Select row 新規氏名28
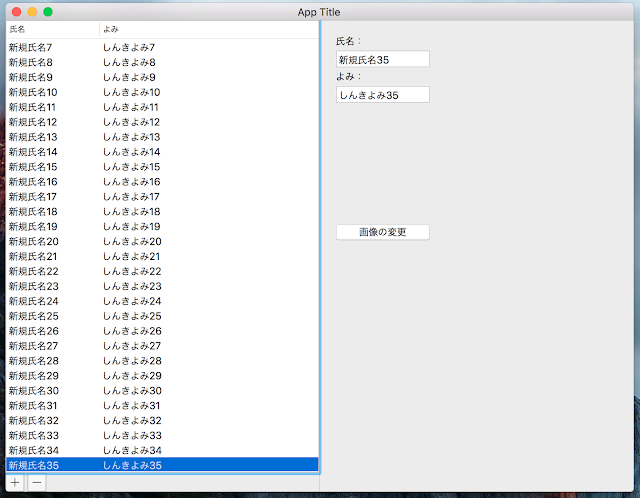 [x=162, y=361]
